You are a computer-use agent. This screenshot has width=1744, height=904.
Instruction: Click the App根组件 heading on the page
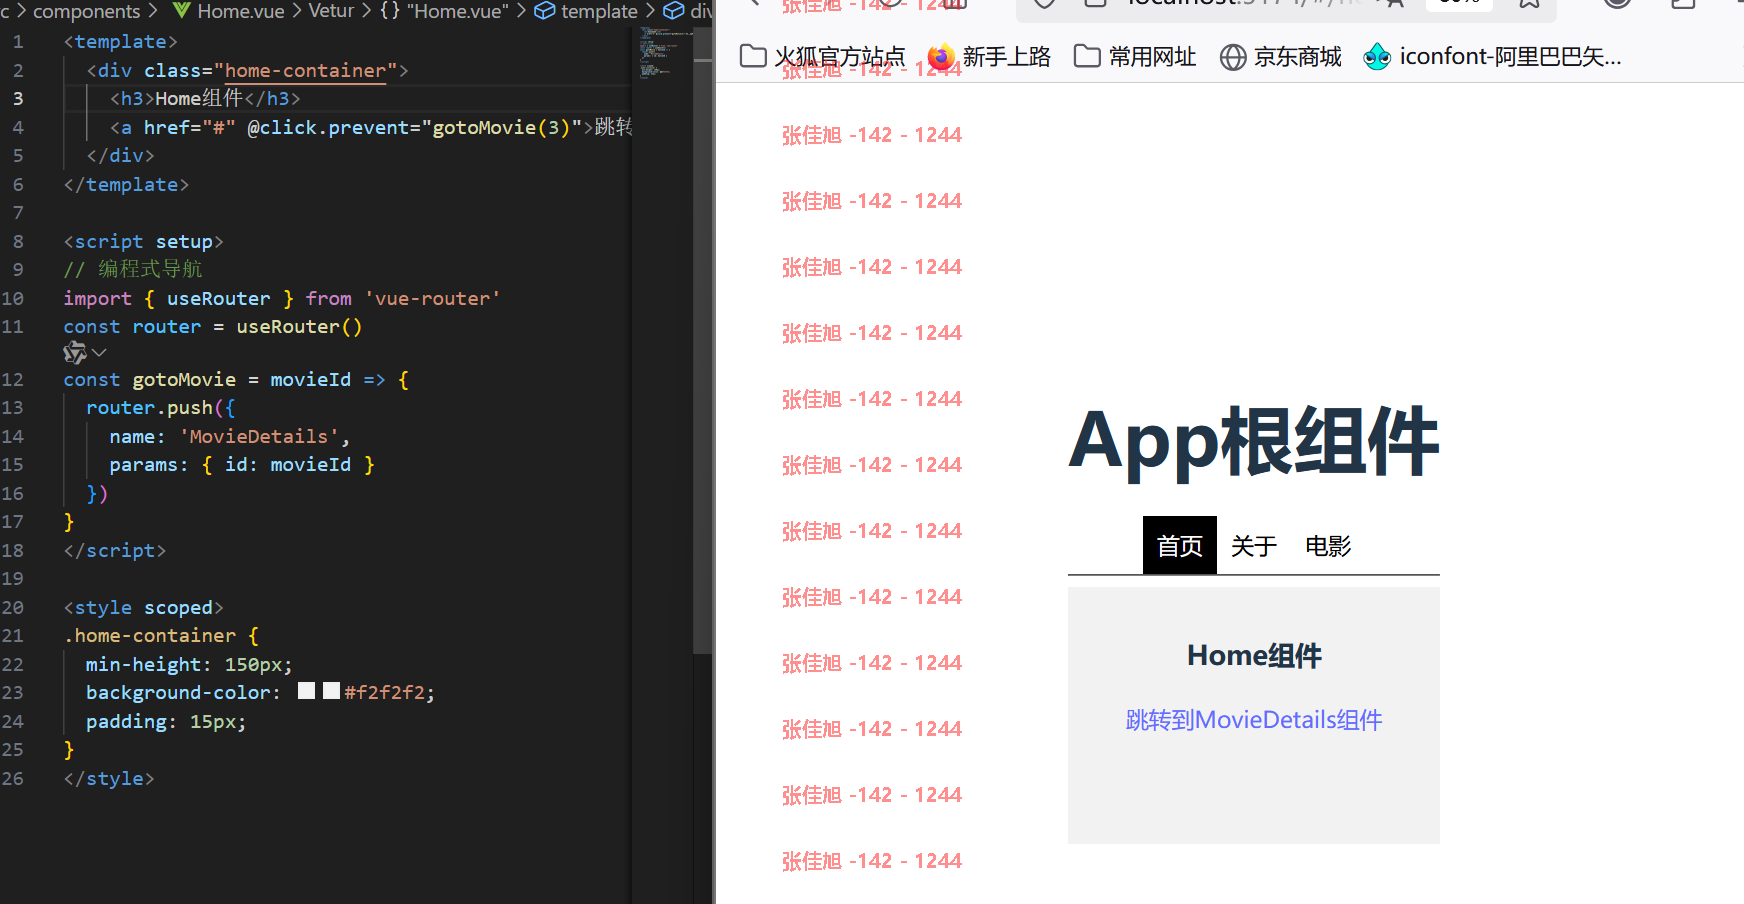pyautogui.click(x=1254, y=442)
